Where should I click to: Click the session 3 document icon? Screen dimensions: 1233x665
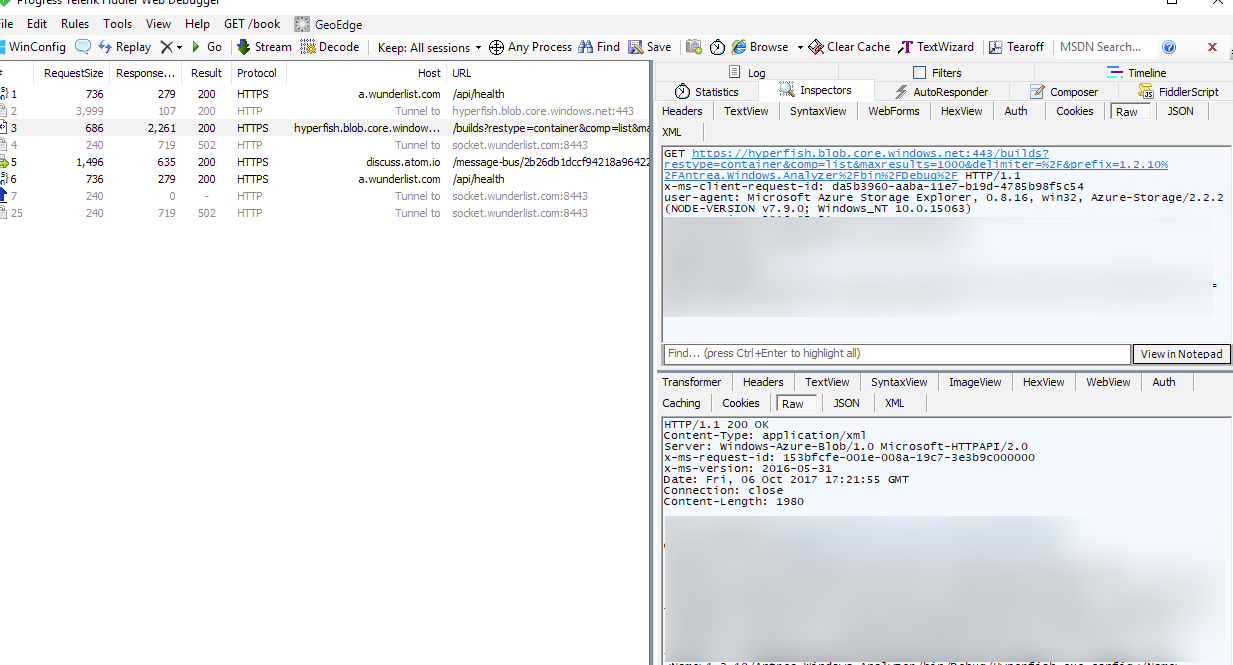[4, 128]
